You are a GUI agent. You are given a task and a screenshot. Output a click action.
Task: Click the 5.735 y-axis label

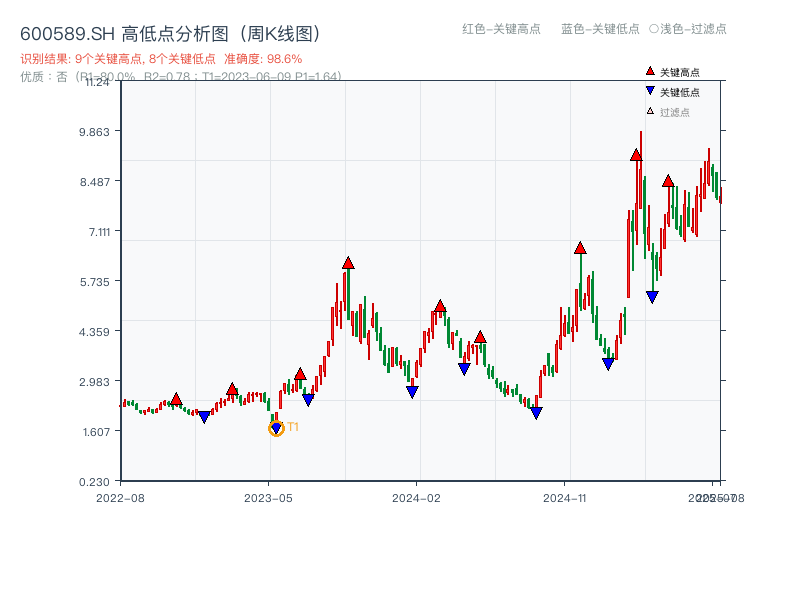point(94,282)
